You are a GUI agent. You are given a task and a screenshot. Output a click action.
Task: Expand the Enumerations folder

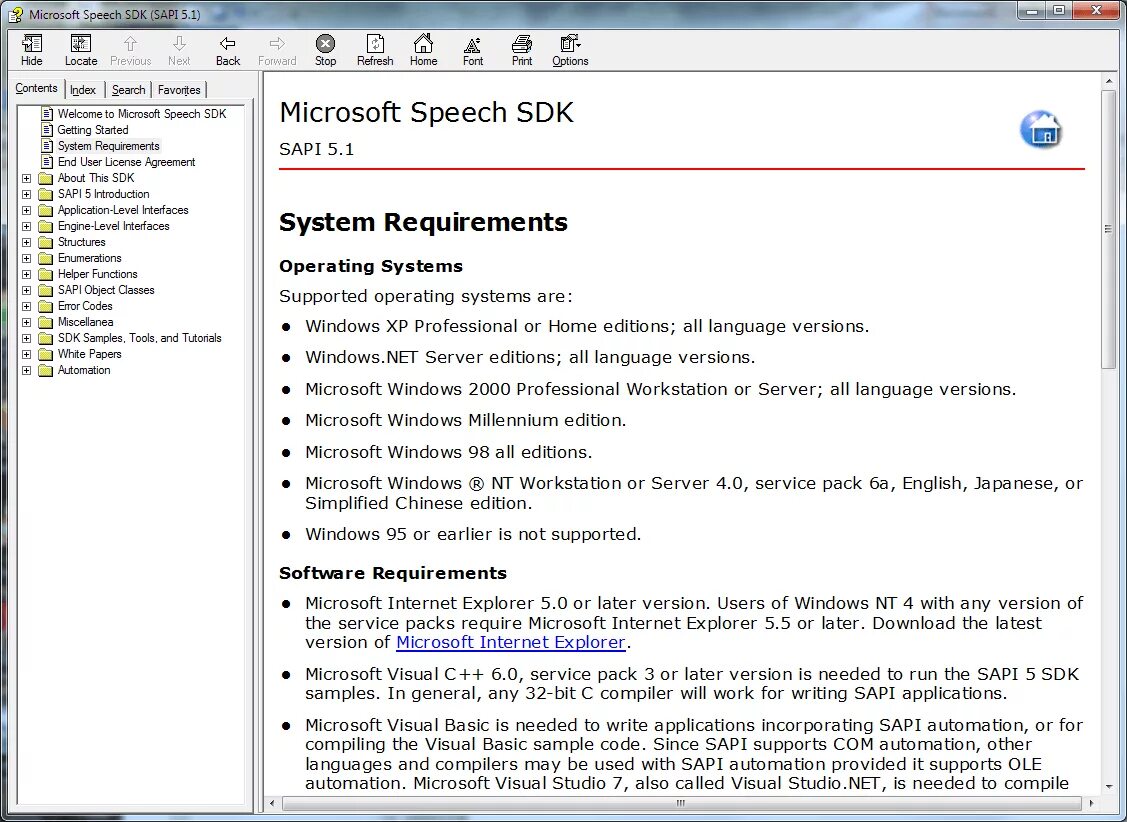pyautogui.click(x=26, y=258)
